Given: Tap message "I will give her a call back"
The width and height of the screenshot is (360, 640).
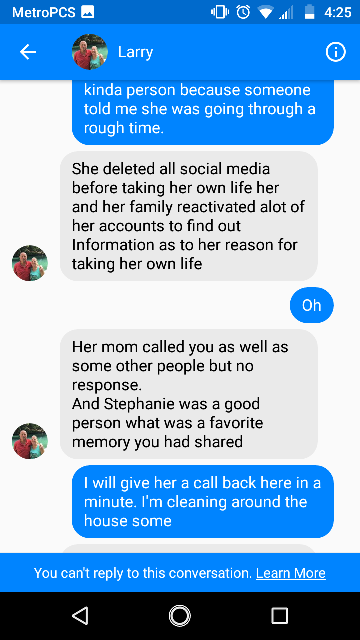Looking at the screenshot, I should (x=203, y=502).
